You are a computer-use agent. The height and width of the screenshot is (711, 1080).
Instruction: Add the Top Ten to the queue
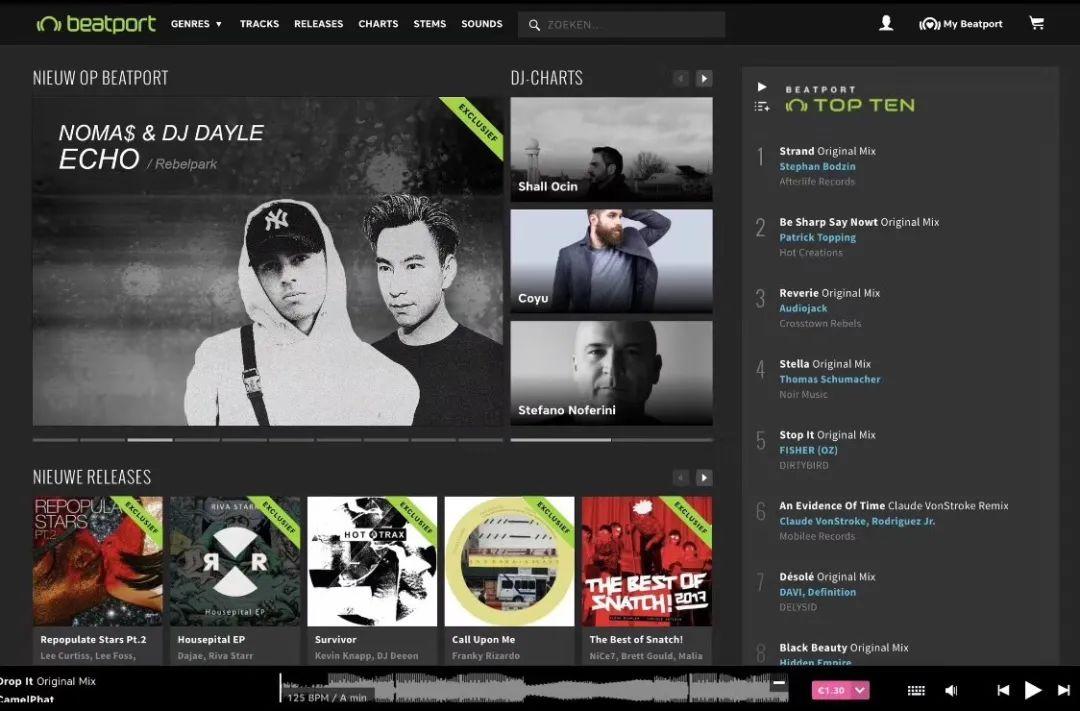(762, 106)
